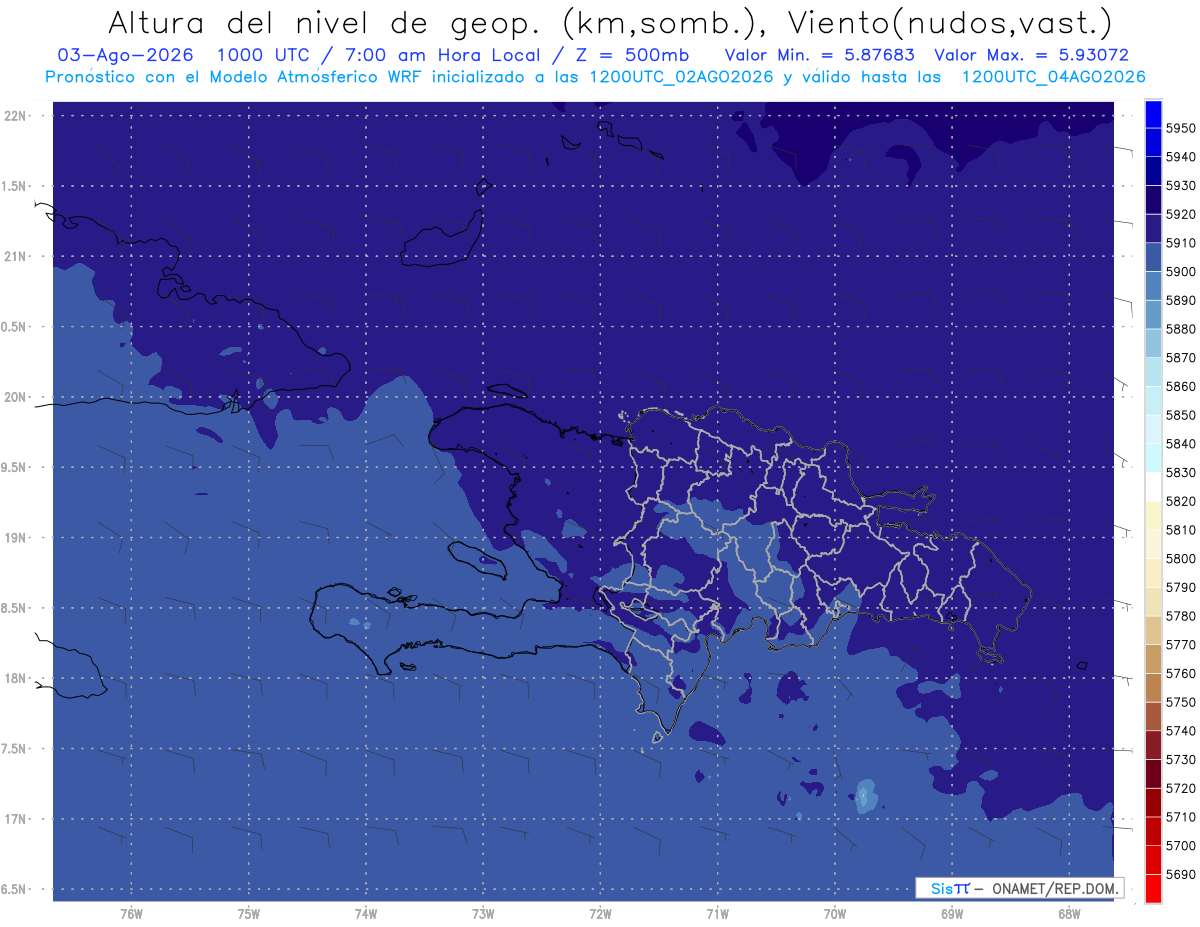Screen dimensions: 1200x927
Task: Click the '22N' latitude label
Action: point(16,116)
